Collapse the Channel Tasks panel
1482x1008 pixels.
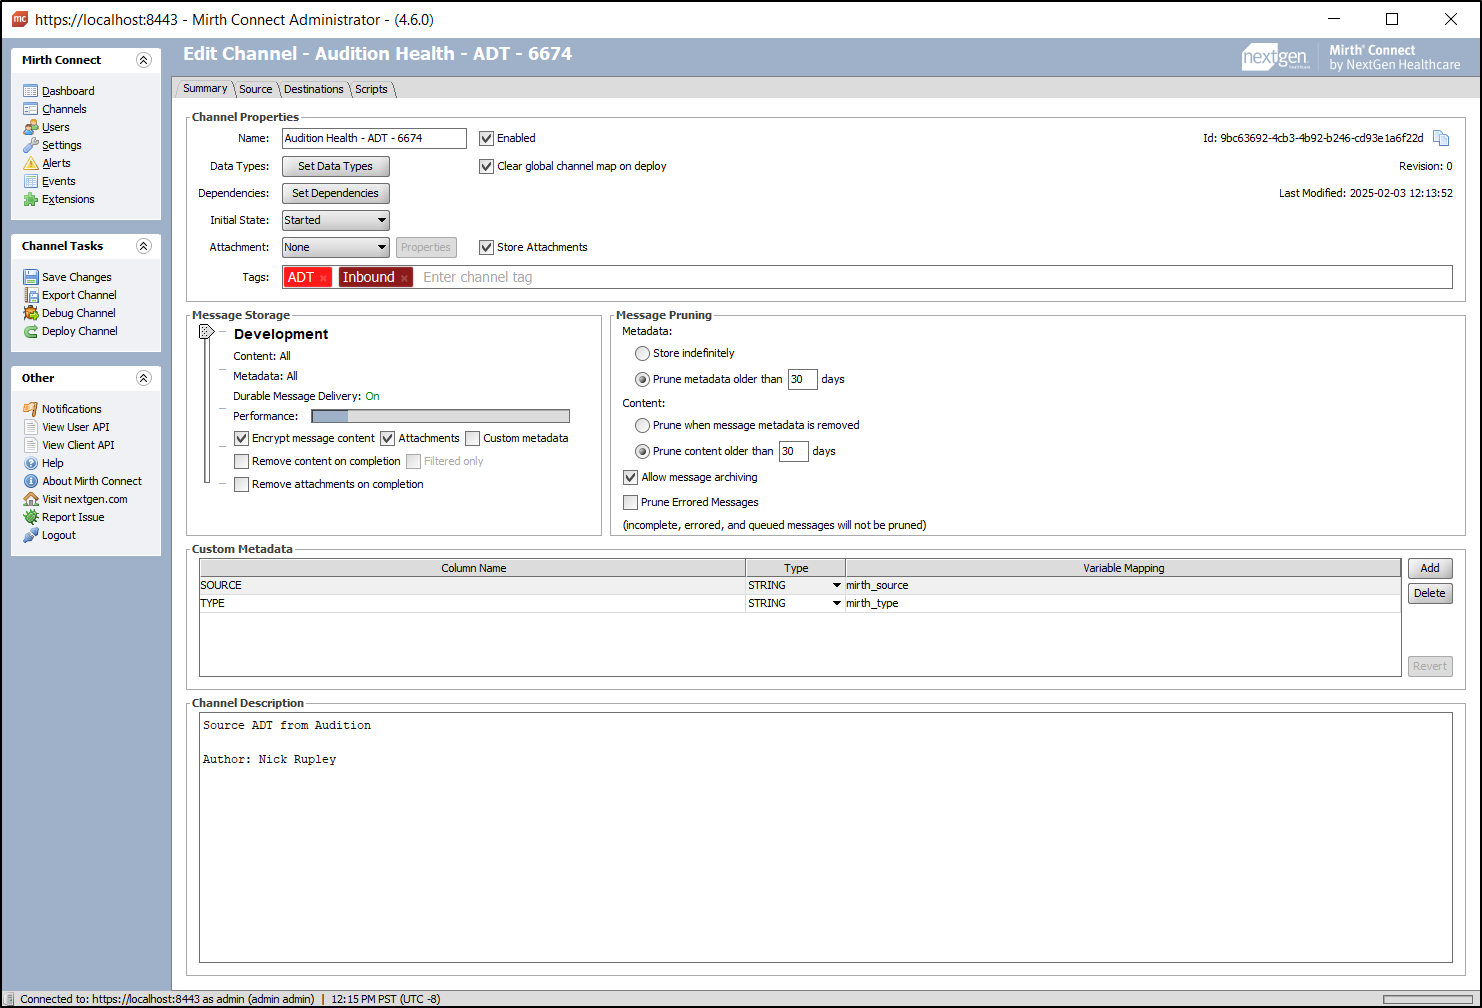coord(144,246)
